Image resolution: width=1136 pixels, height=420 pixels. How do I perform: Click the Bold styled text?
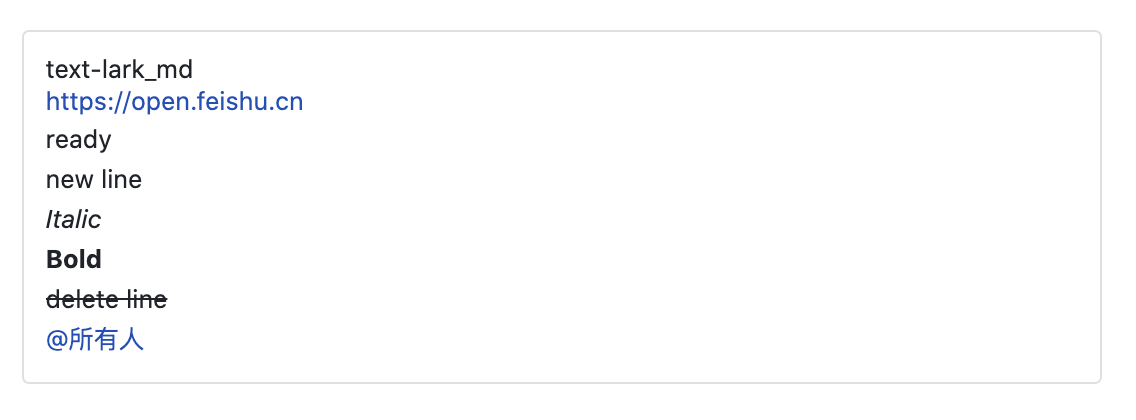[73, 259]
